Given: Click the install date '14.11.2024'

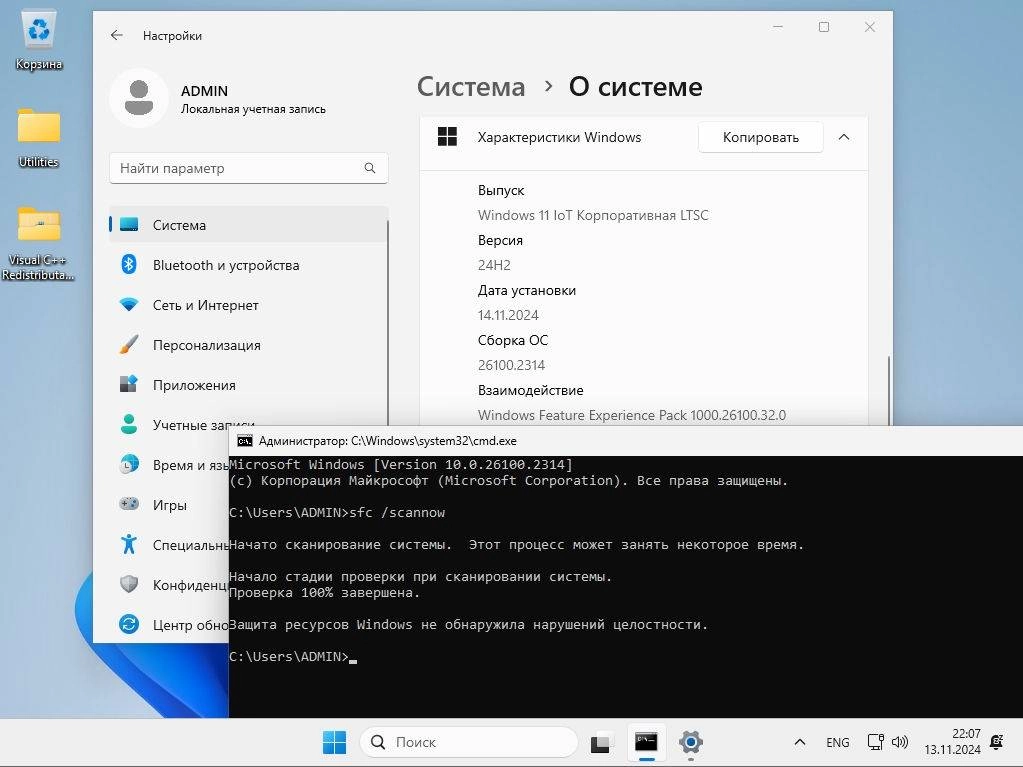Looking at the screenshot, I should pos(508,315).
